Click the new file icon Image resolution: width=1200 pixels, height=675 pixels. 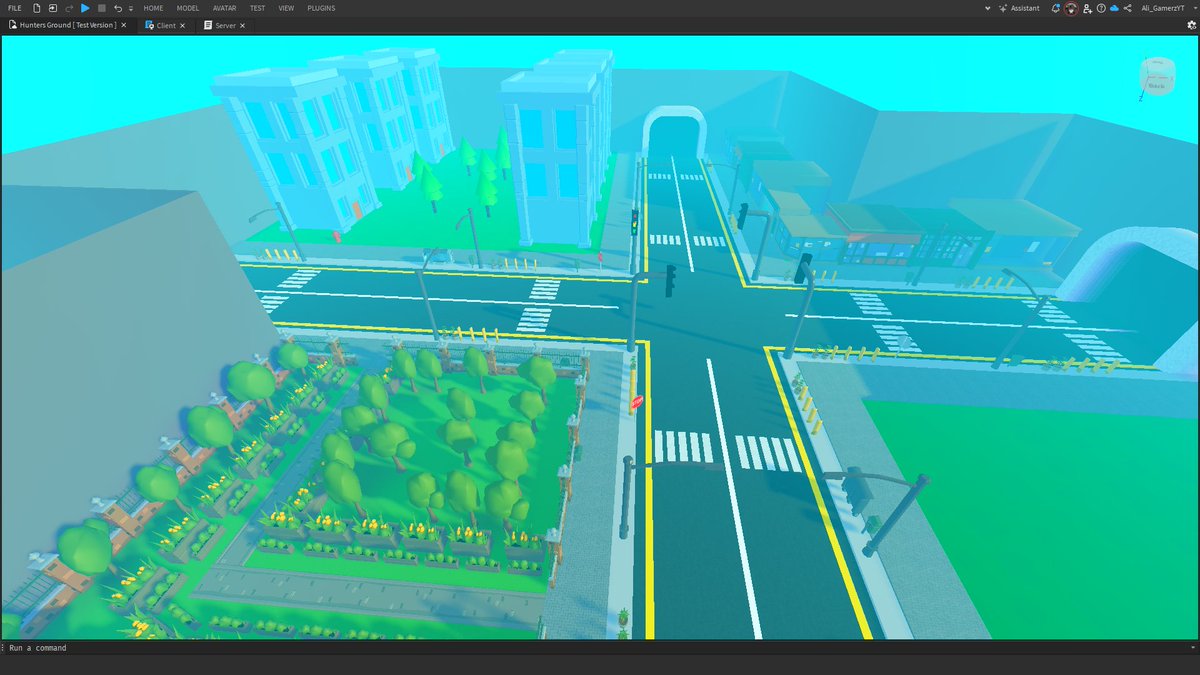(x=36, y=8)
